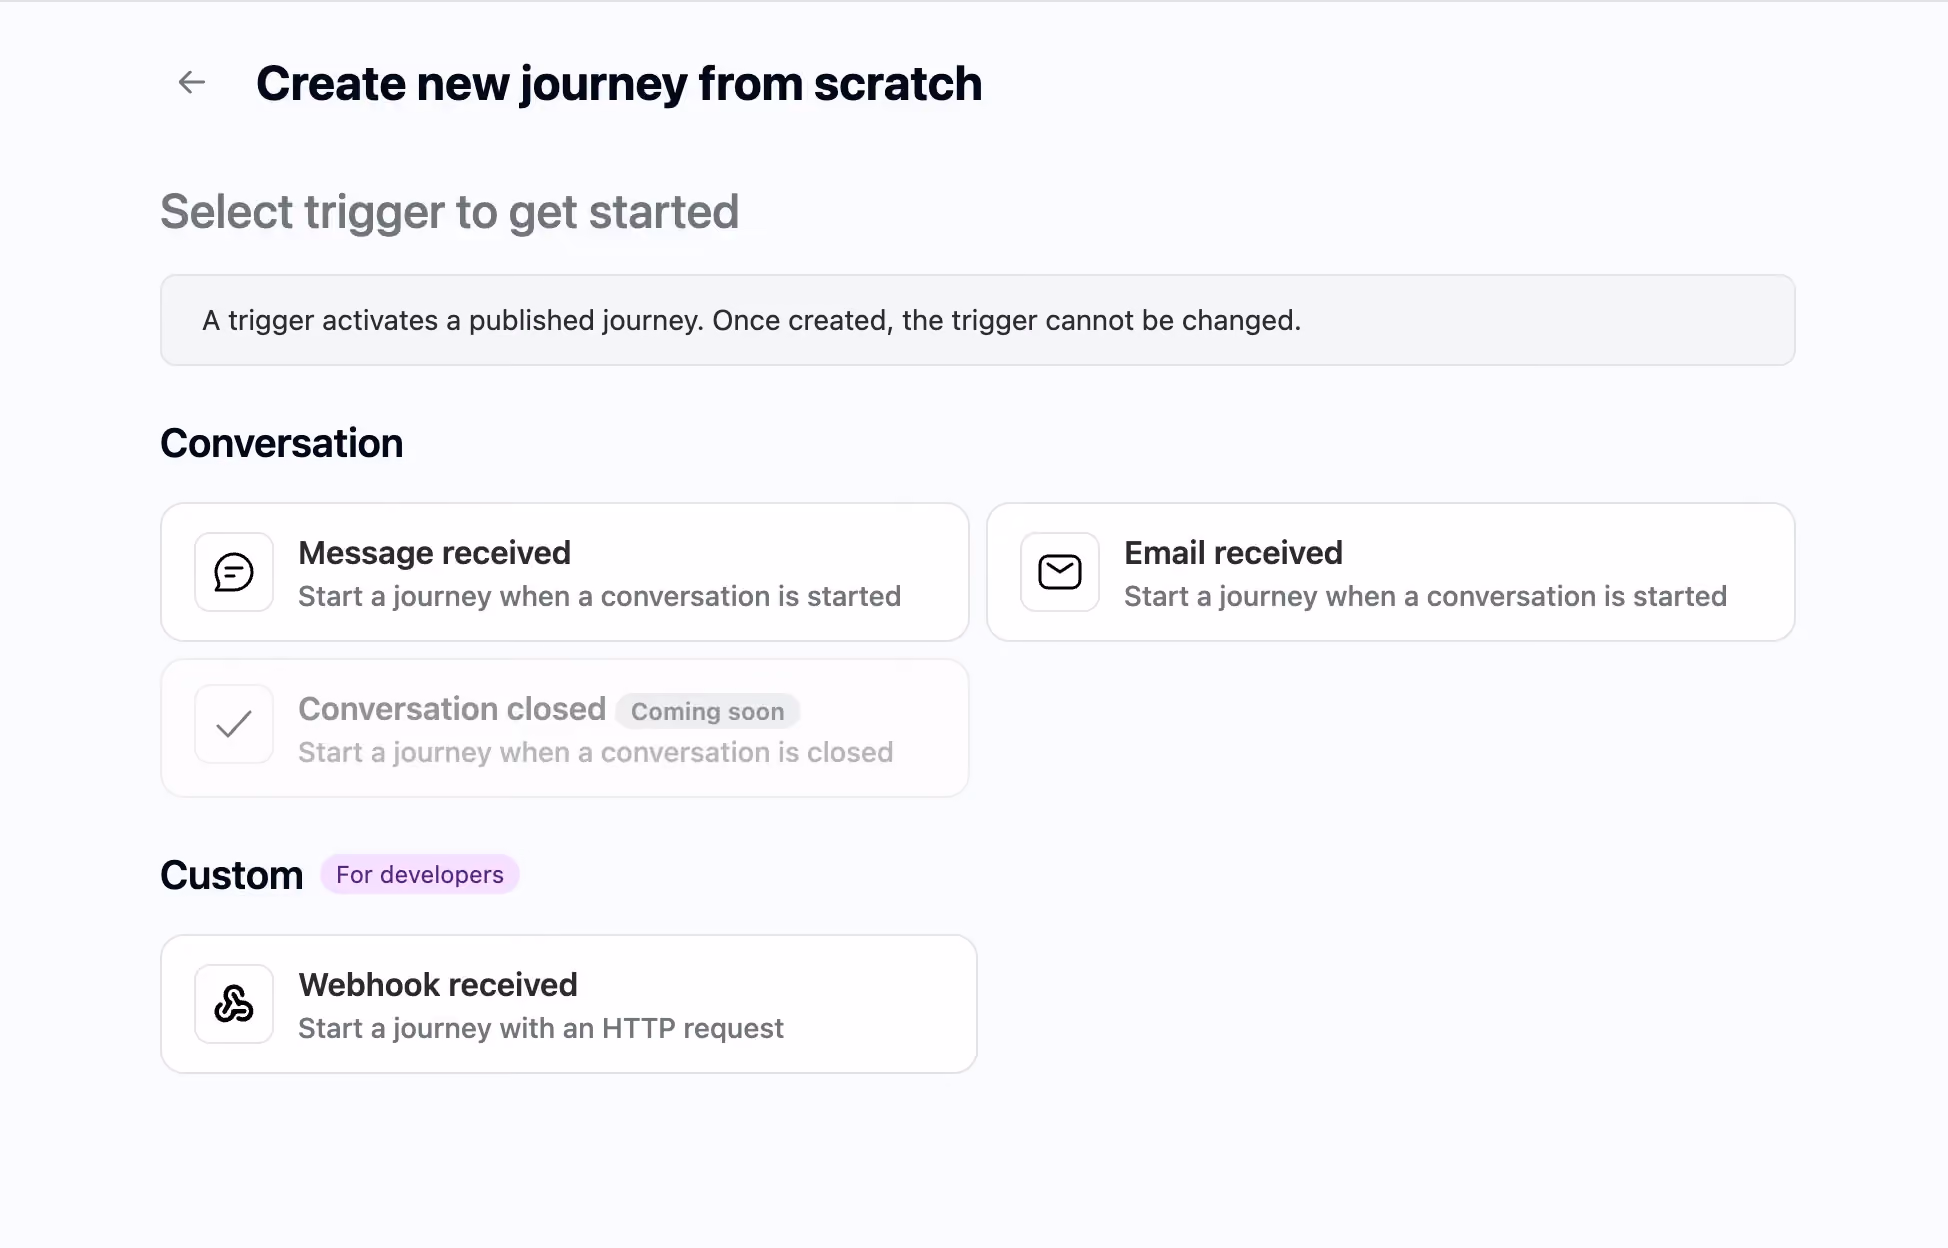Click the Conversation section heading
The width and height of the screenshot is (1948, 1248).
pos(282,443)
